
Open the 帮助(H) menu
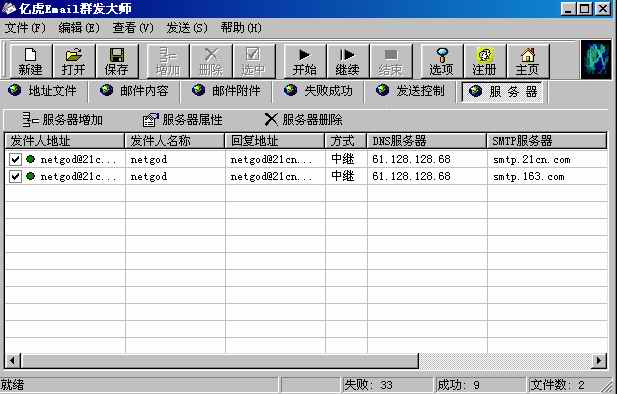241,28
